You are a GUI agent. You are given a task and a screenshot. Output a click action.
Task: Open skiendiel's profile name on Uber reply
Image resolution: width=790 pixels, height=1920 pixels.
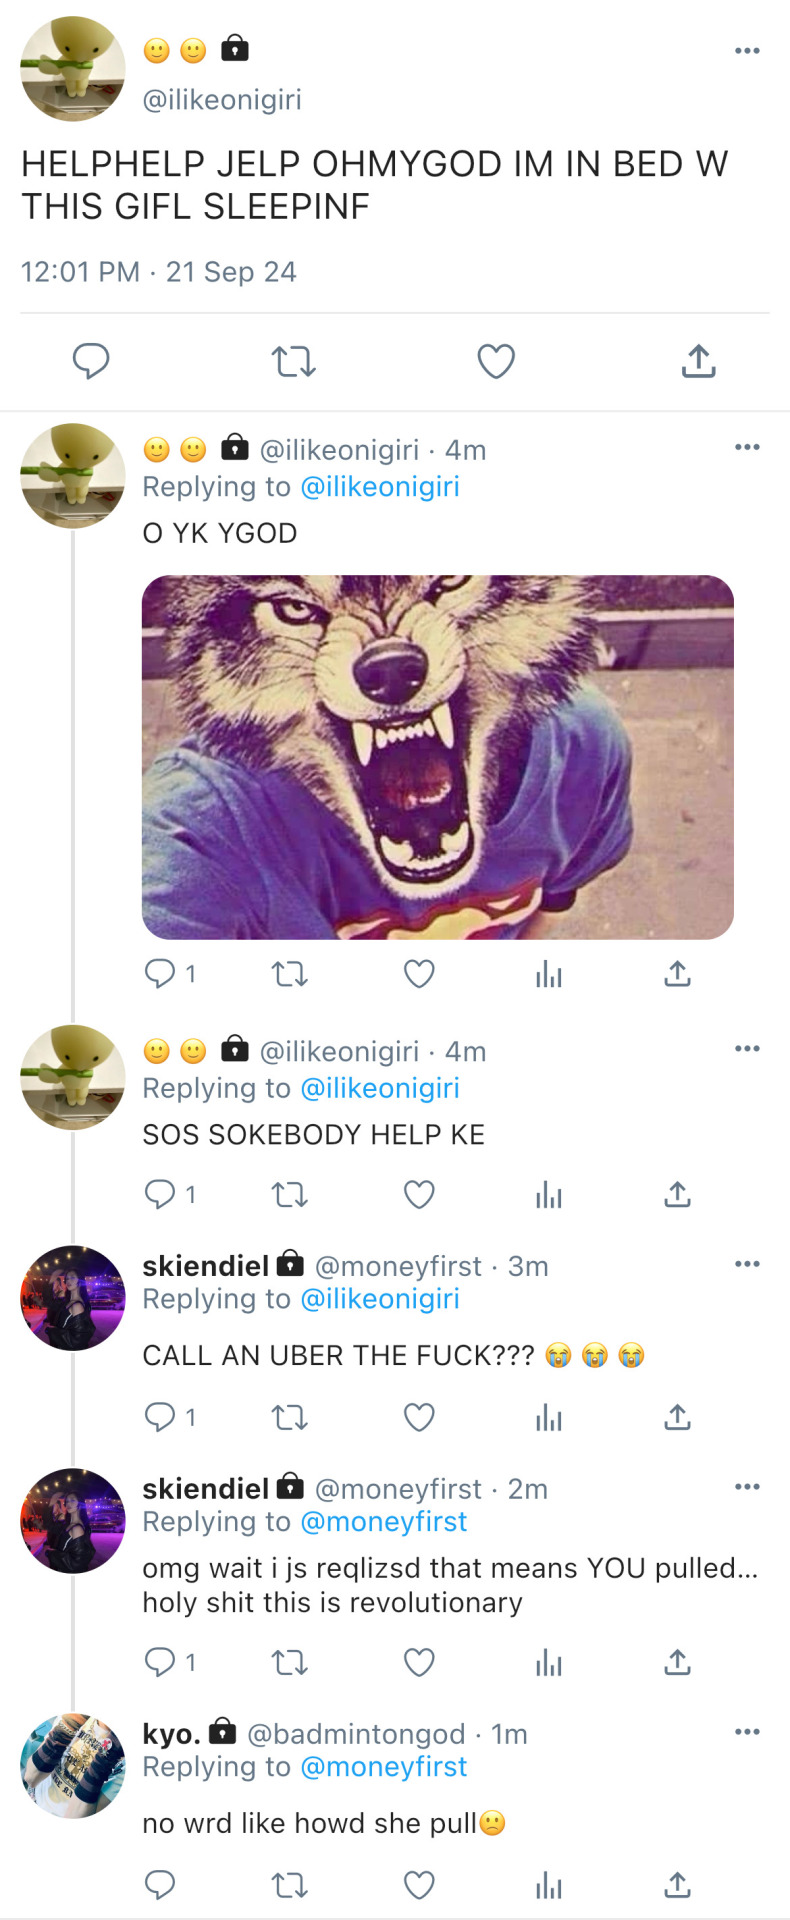point(206,1266)
